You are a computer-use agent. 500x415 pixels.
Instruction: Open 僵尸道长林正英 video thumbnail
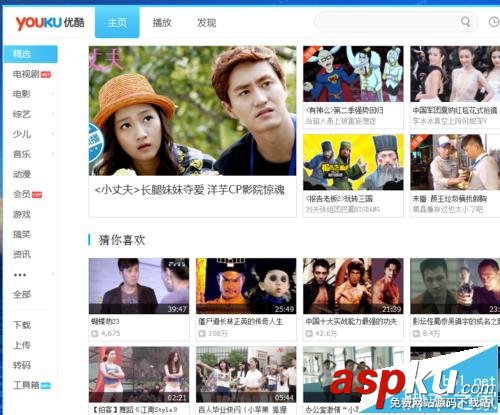(246, 286)
